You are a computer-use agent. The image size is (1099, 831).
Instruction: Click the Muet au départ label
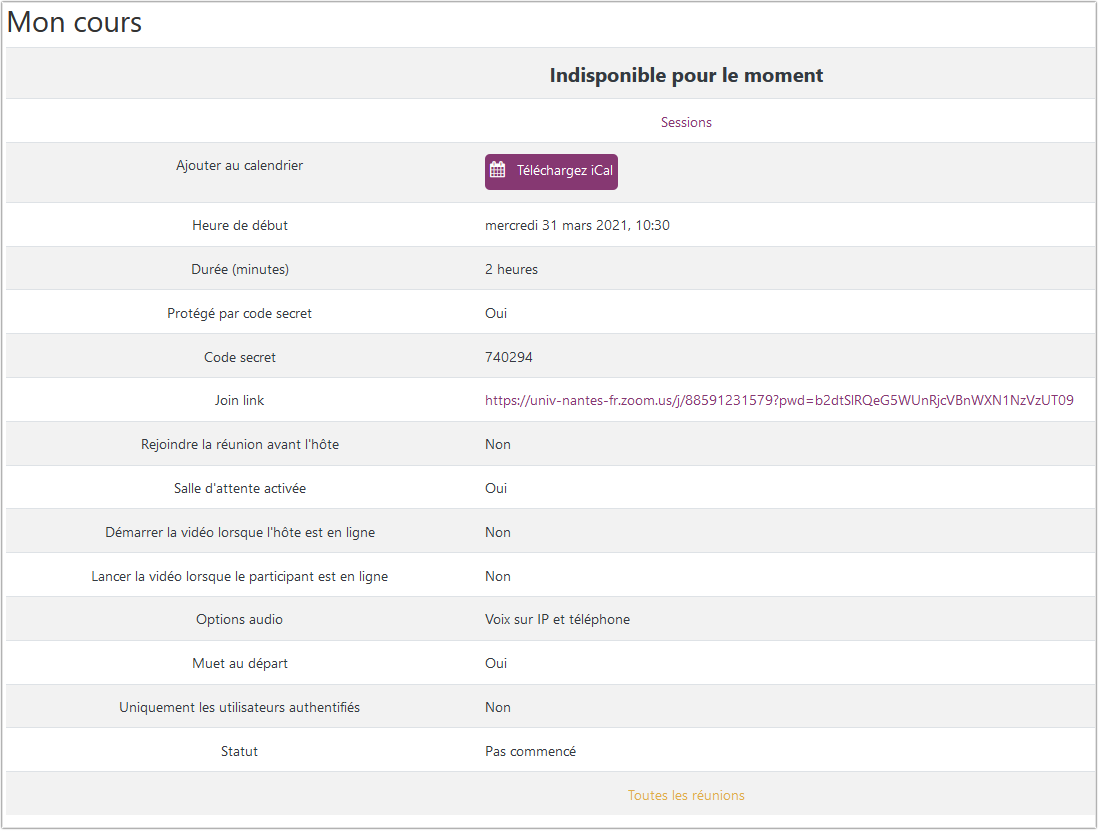pos(240,663)
